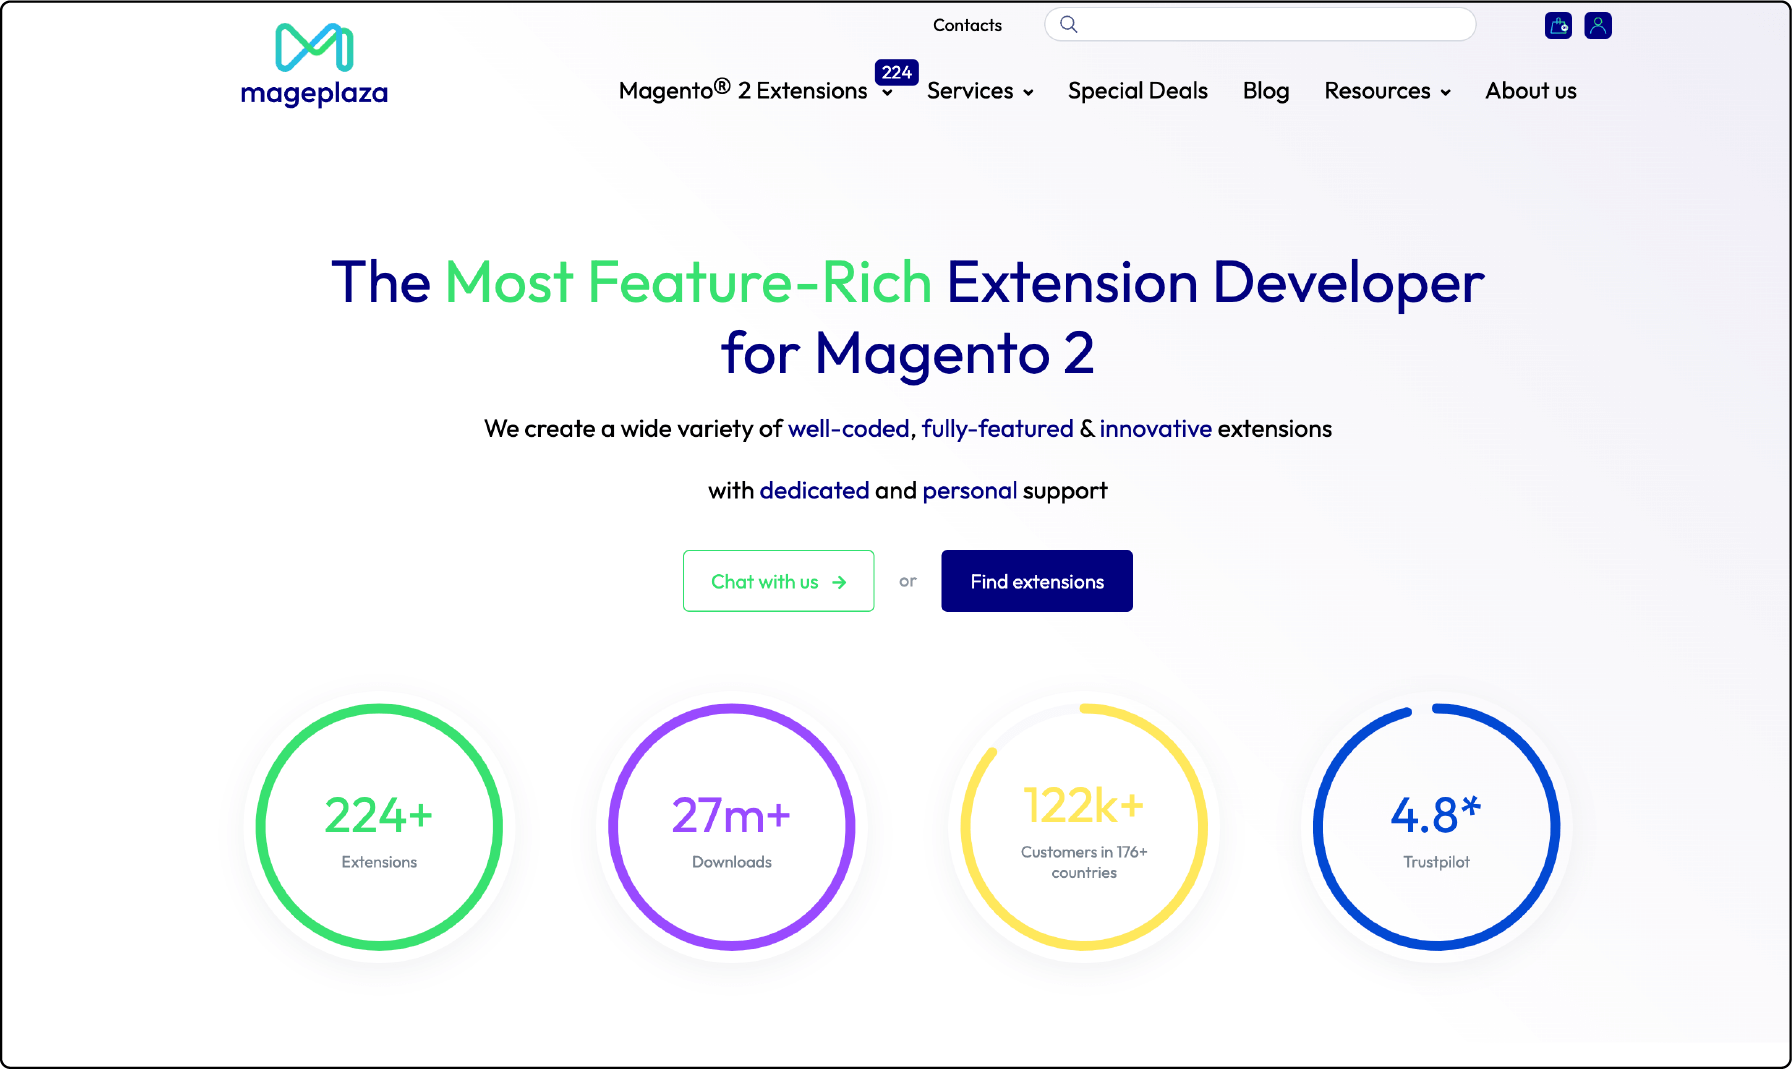This screenshot has width=1792, height=1069.
Task: Click 'Customers in 176+ countries' caption
Action: click(x=1084, y=862)
